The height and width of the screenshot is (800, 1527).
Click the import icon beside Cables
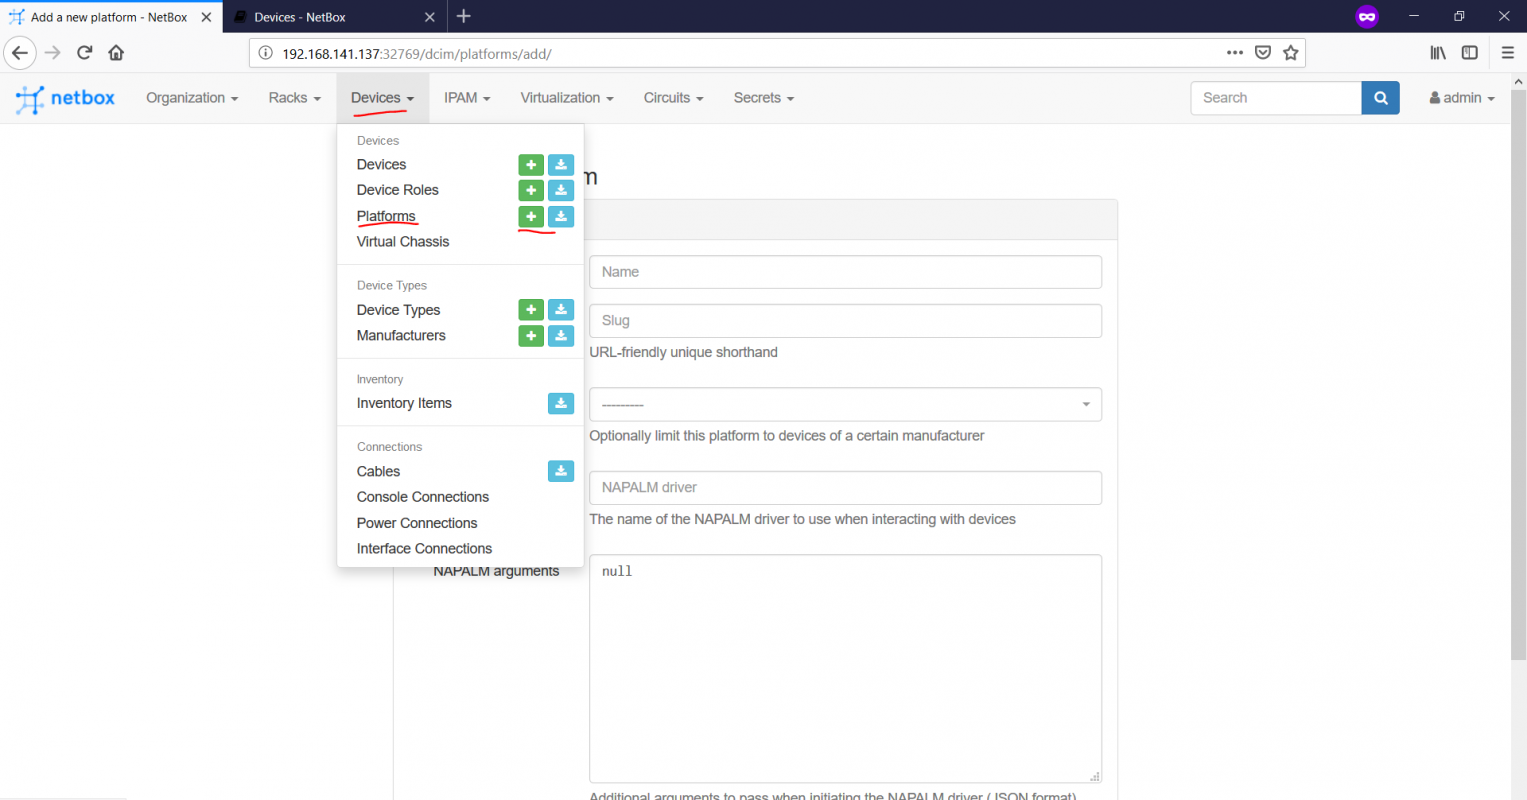pos(561,471)
